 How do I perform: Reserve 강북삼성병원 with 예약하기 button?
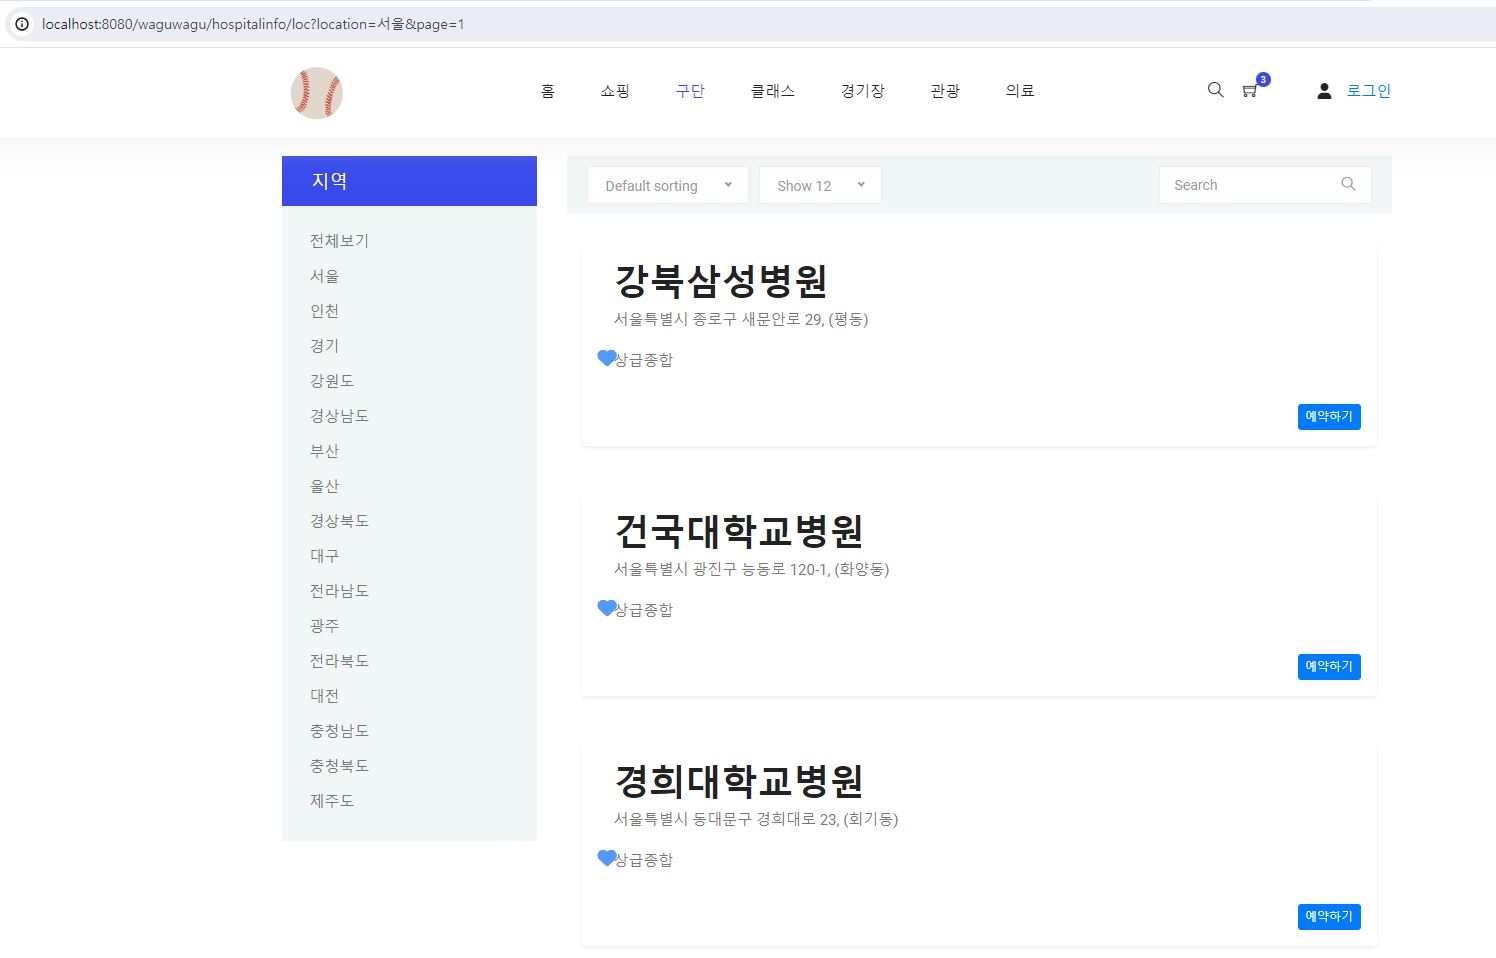click(1329, 417)
